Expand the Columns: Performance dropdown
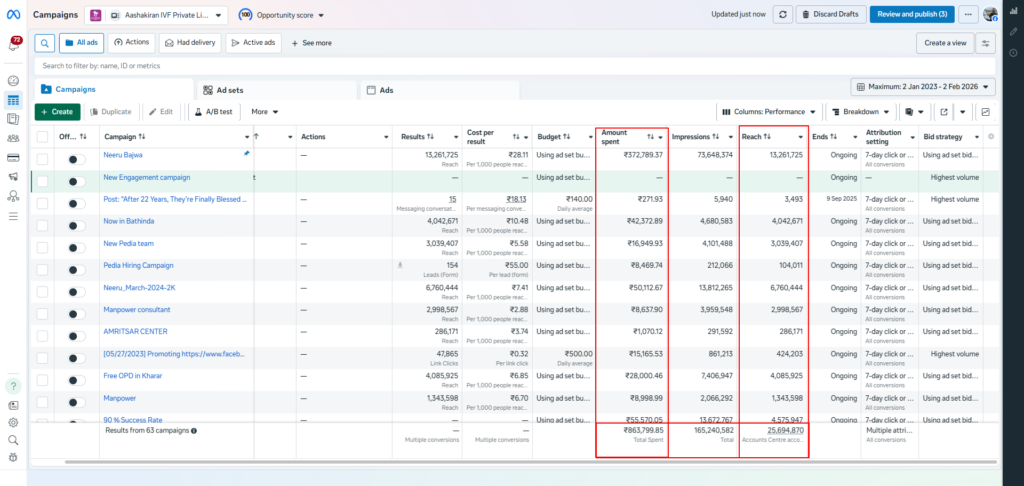The width and height of the screenshot is (1024, 486). (768, 112)
